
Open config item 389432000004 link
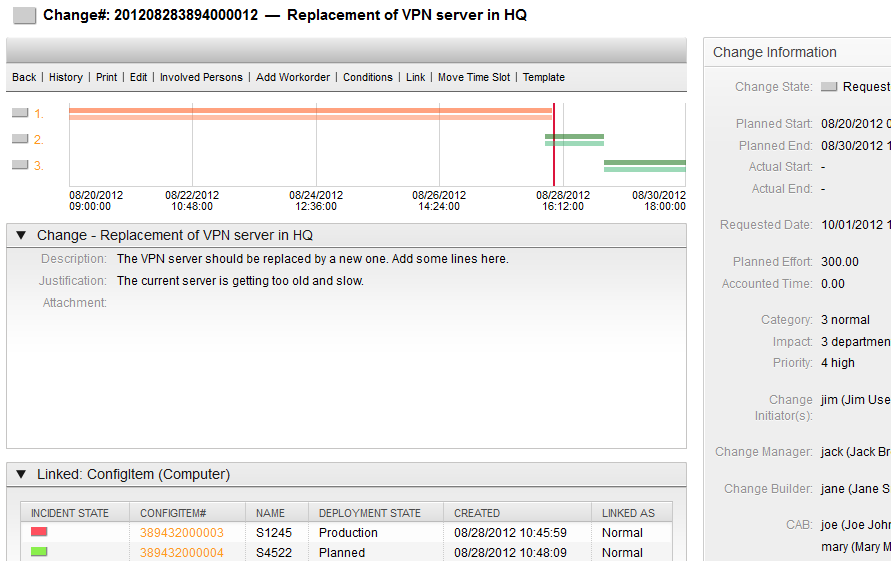[182, 553]
